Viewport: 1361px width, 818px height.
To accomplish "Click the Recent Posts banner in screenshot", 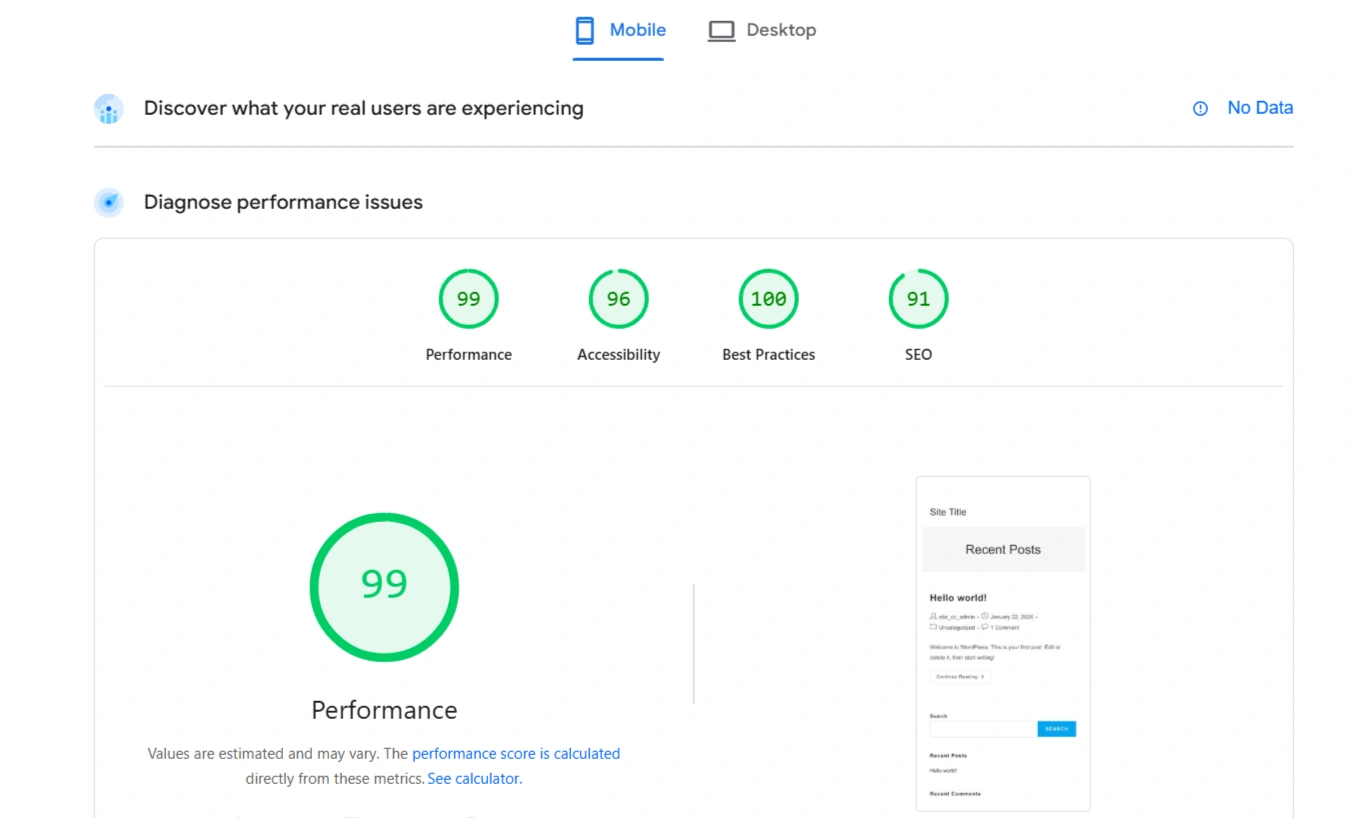I will click(1003, 550).
